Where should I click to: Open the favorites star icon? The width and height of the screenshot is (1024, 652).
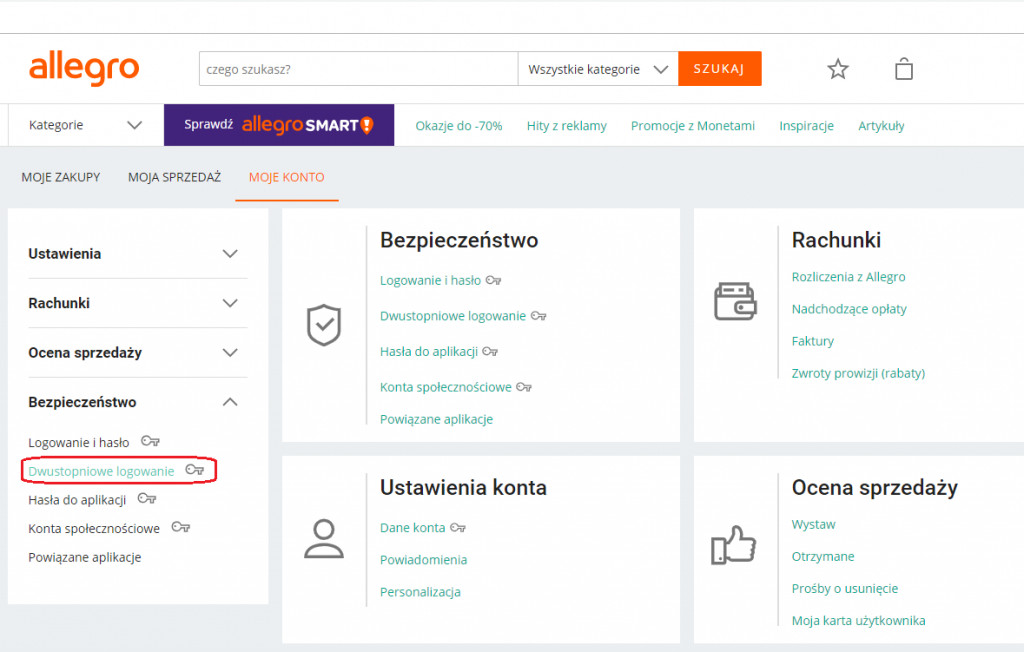[x=838, y=69]
